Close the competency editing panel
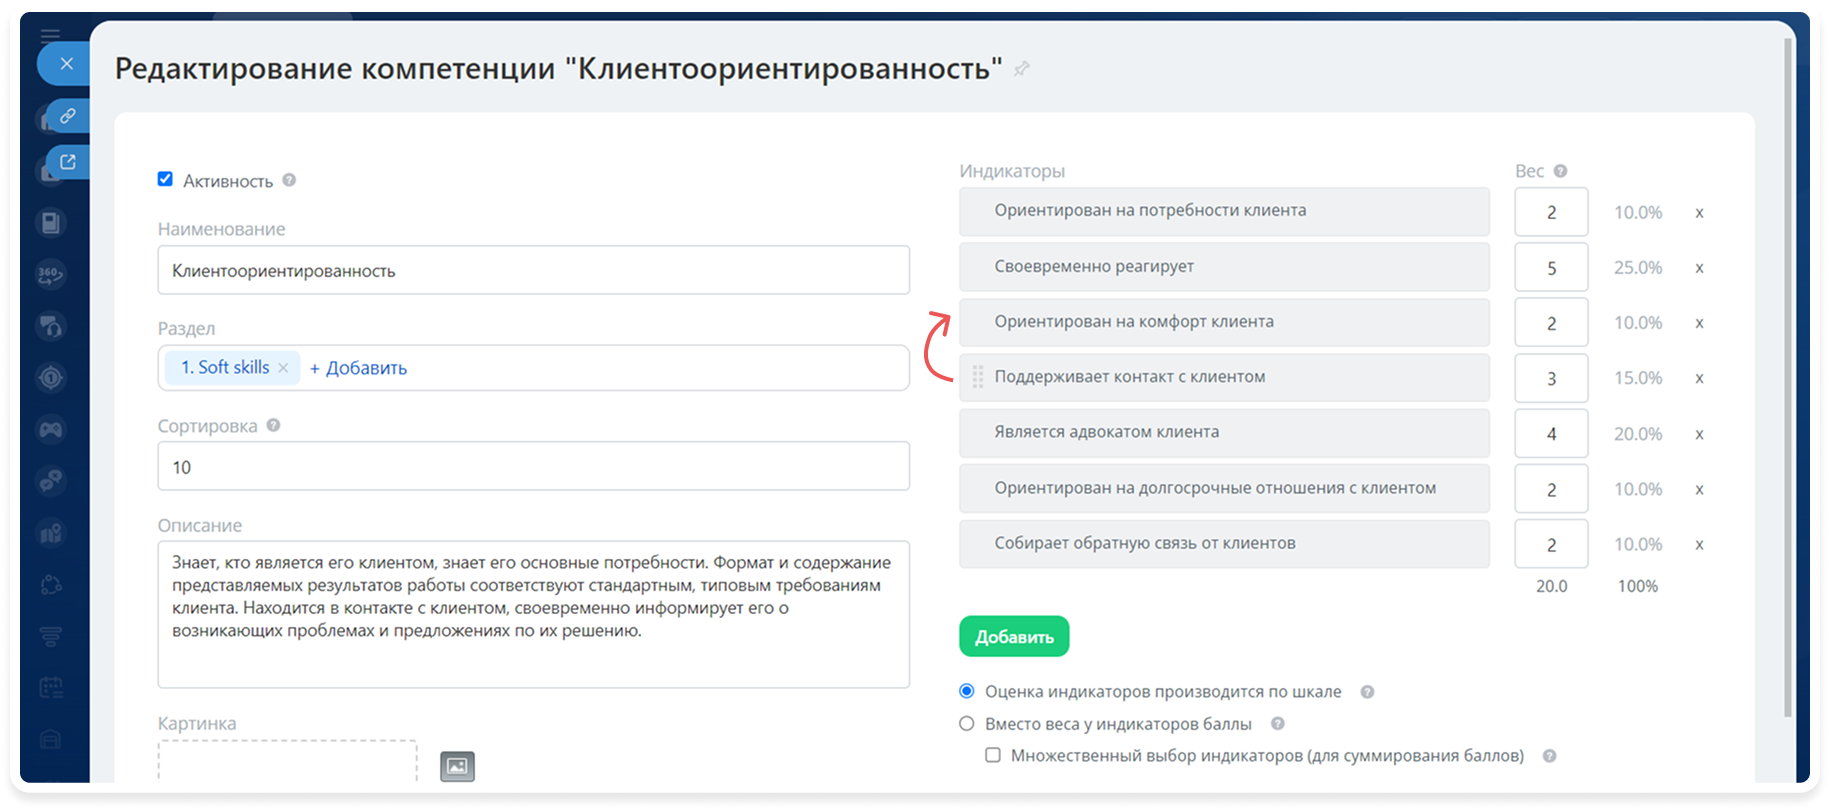This screenshot has height=811, width=1830. coord(66,64)
